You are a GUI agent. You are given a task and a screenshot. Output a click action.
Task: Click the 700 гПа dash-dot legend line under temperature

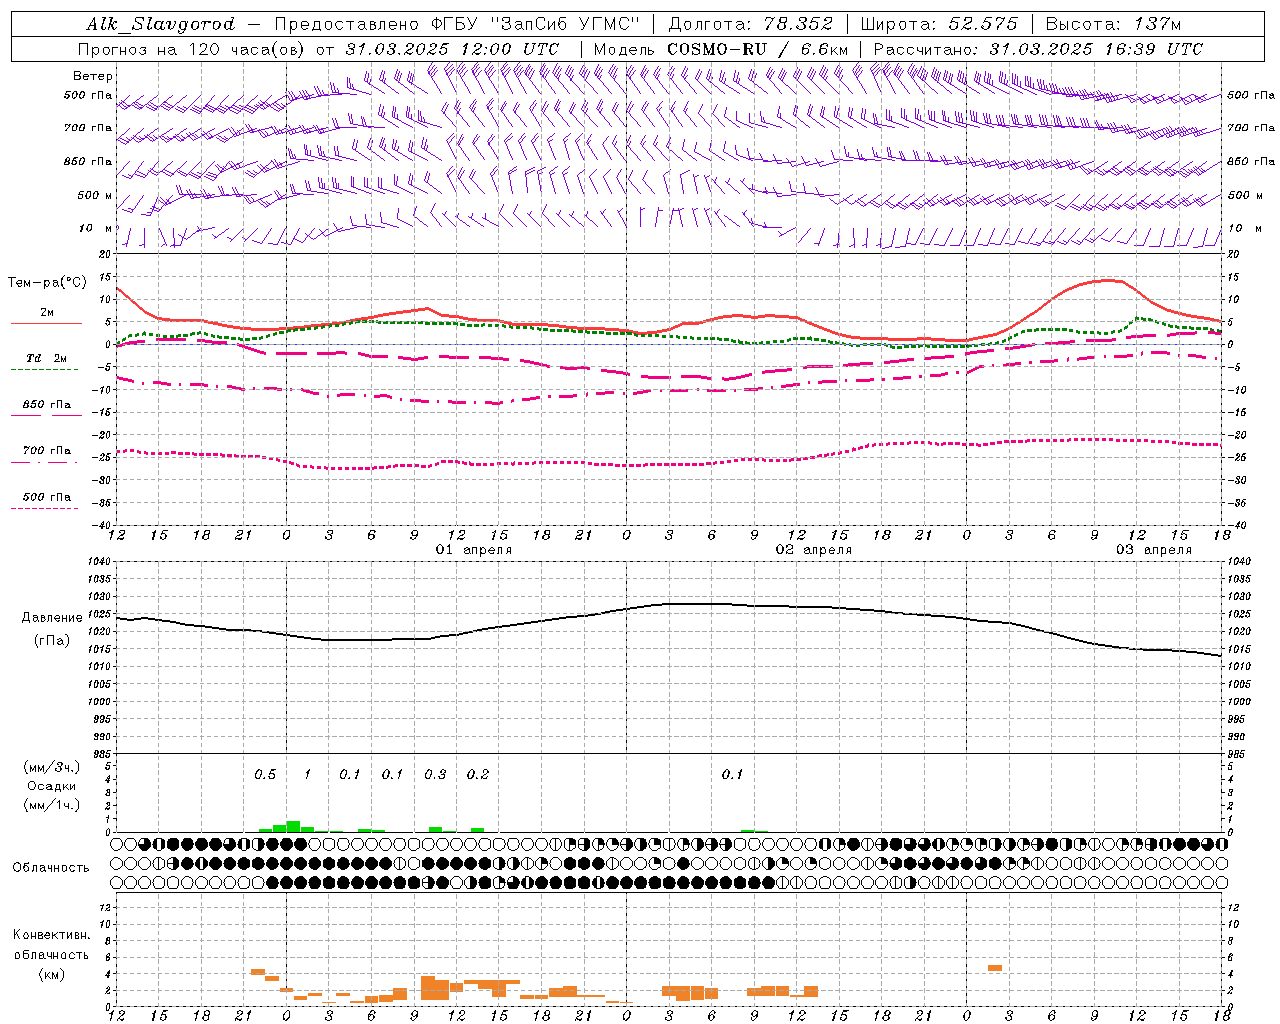coord(44,462)
